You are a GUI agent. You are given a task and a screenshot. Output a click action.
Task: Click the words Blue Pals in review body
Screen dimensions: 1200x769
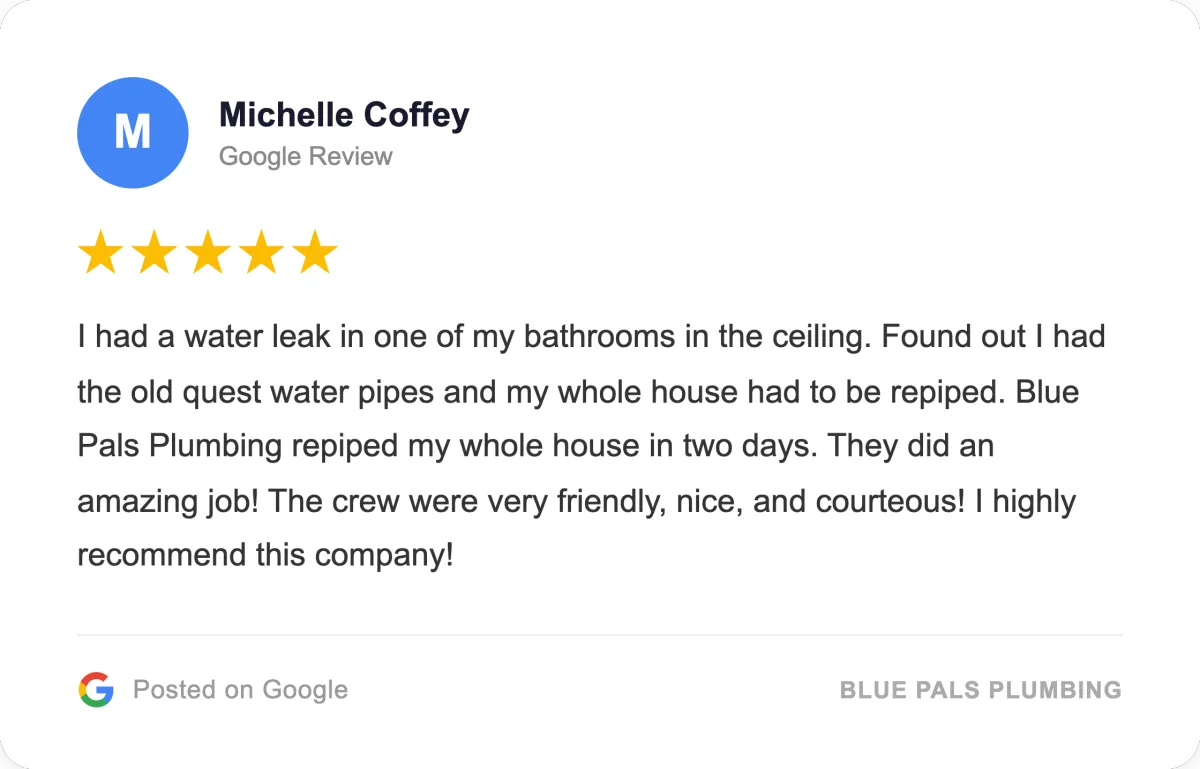click(x=1048, y=392)
